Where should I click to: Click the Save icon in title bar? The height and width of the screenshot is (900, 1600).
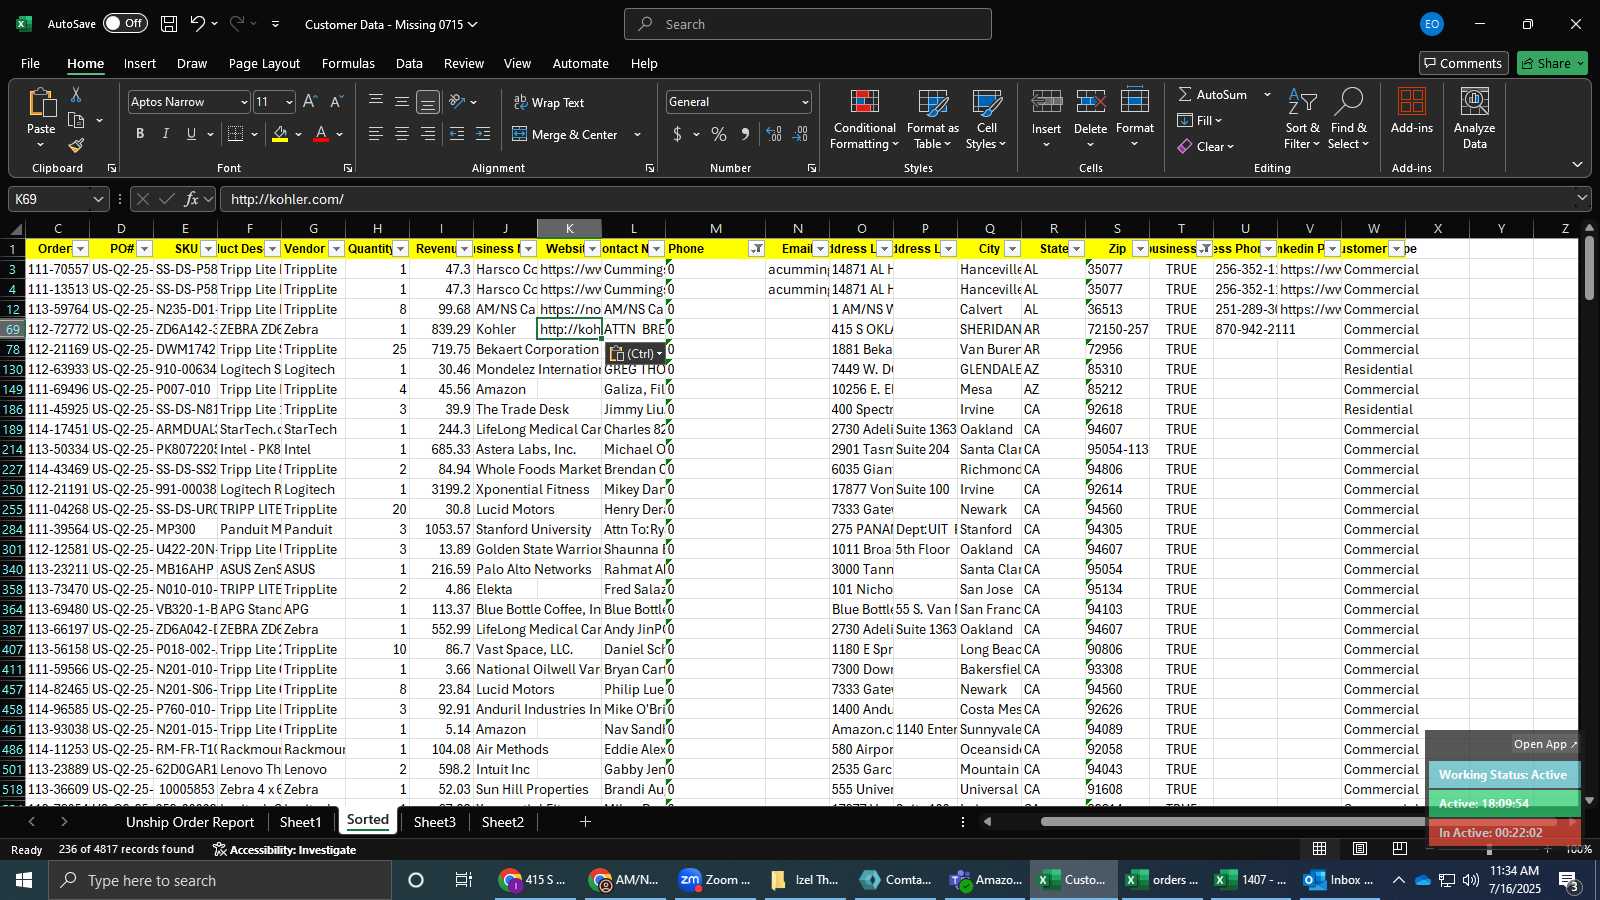[169, 24]
